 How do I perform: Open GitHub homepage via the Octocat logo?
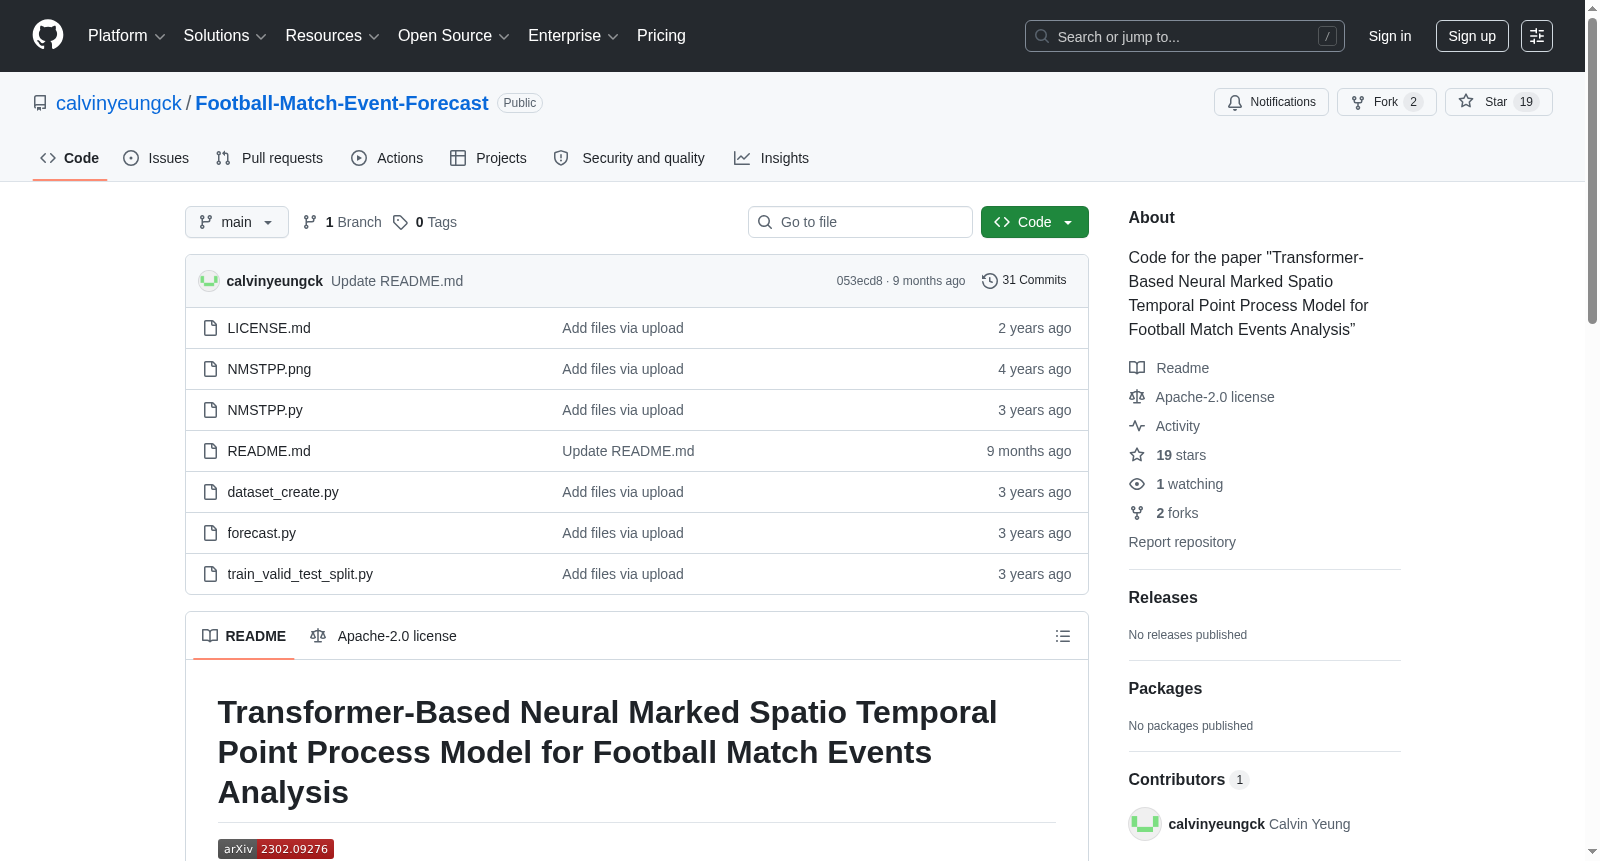(x=48, y=36)
